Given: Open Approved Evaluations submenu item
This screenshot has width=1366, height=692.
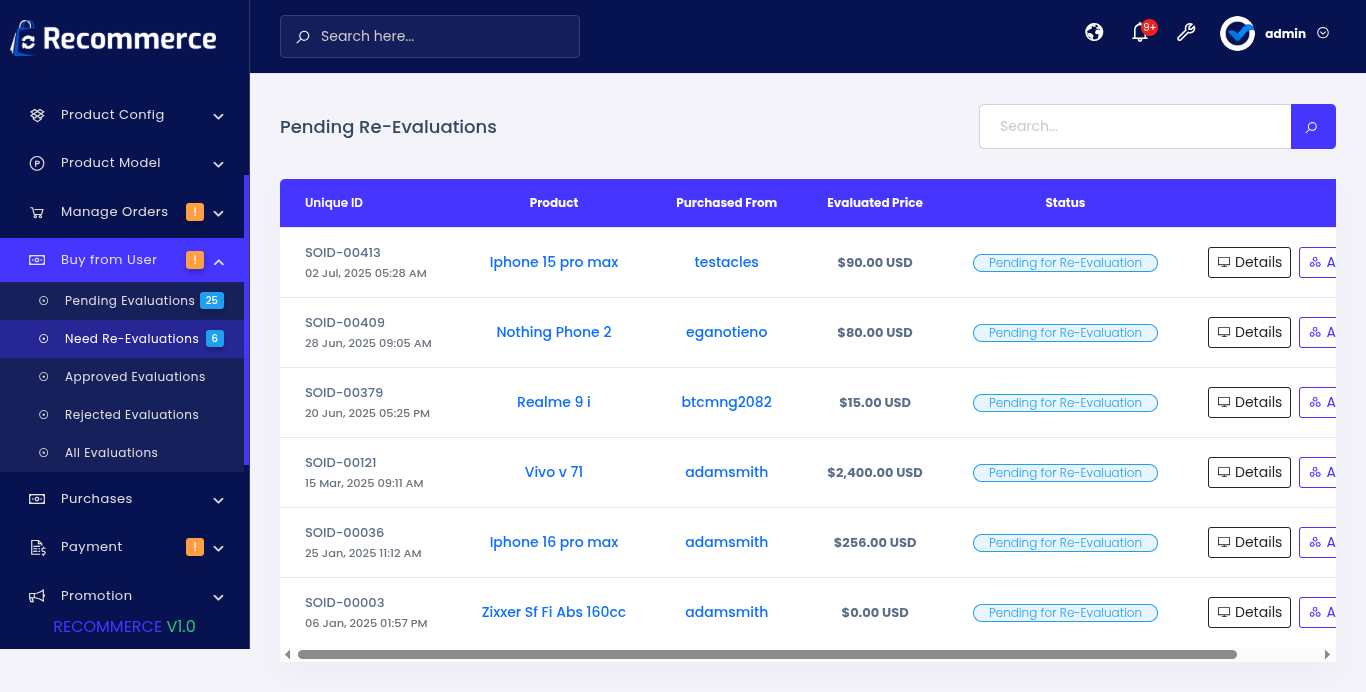Looking at the screenshot, I should 122,377.
